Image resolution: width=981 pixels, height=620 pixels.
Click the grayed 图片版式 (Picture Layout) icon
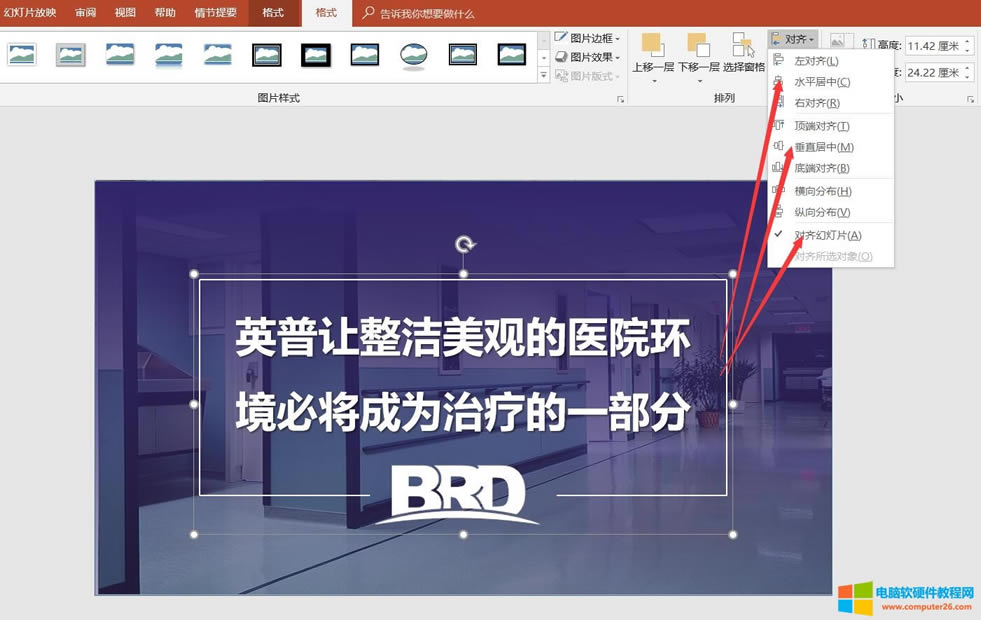tap(562, 77)
